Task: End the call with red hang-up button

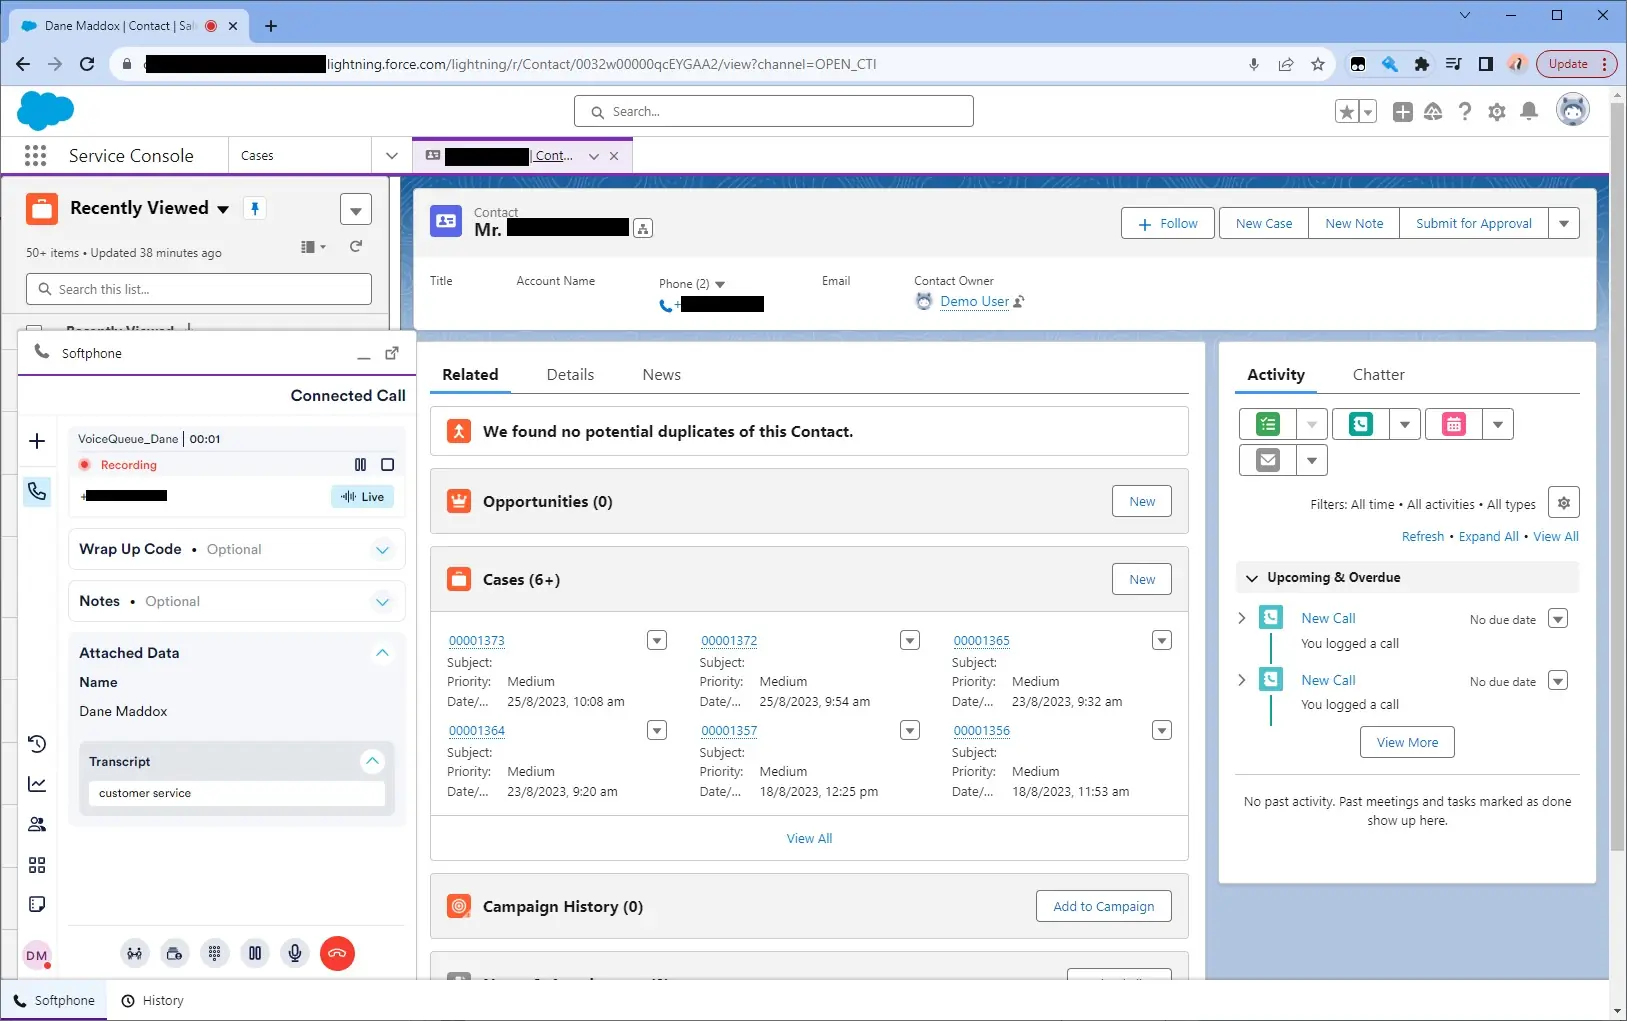Action: [x=337, y=954]
